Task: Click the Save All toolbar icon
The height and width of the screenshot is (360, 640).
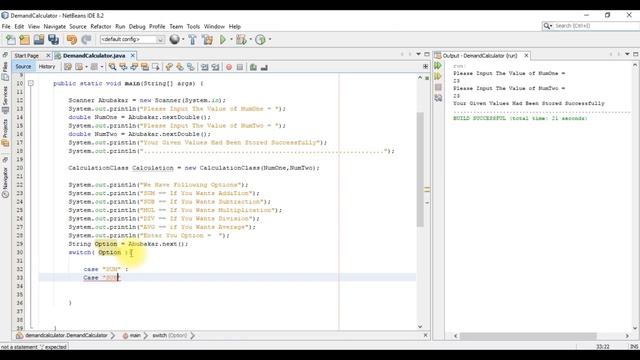Action: point(53,40)
